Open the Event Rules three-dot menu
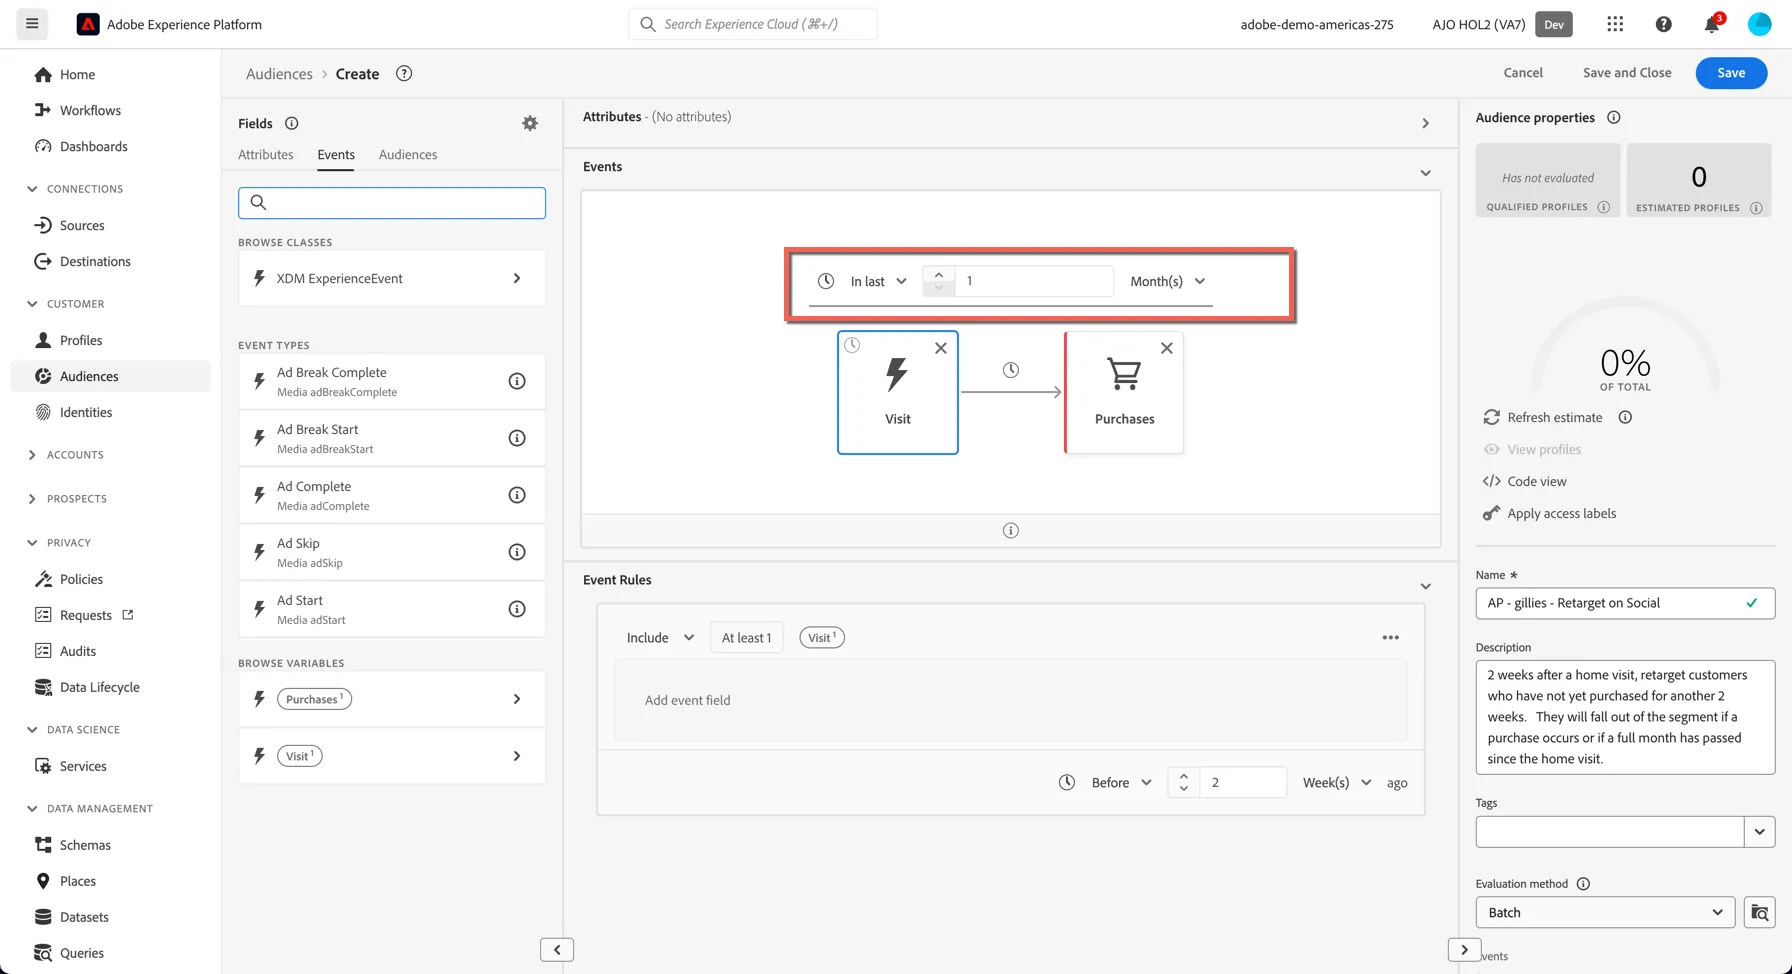The image size is (1792, 974). pyautogui.click(x=1390, y=637)
